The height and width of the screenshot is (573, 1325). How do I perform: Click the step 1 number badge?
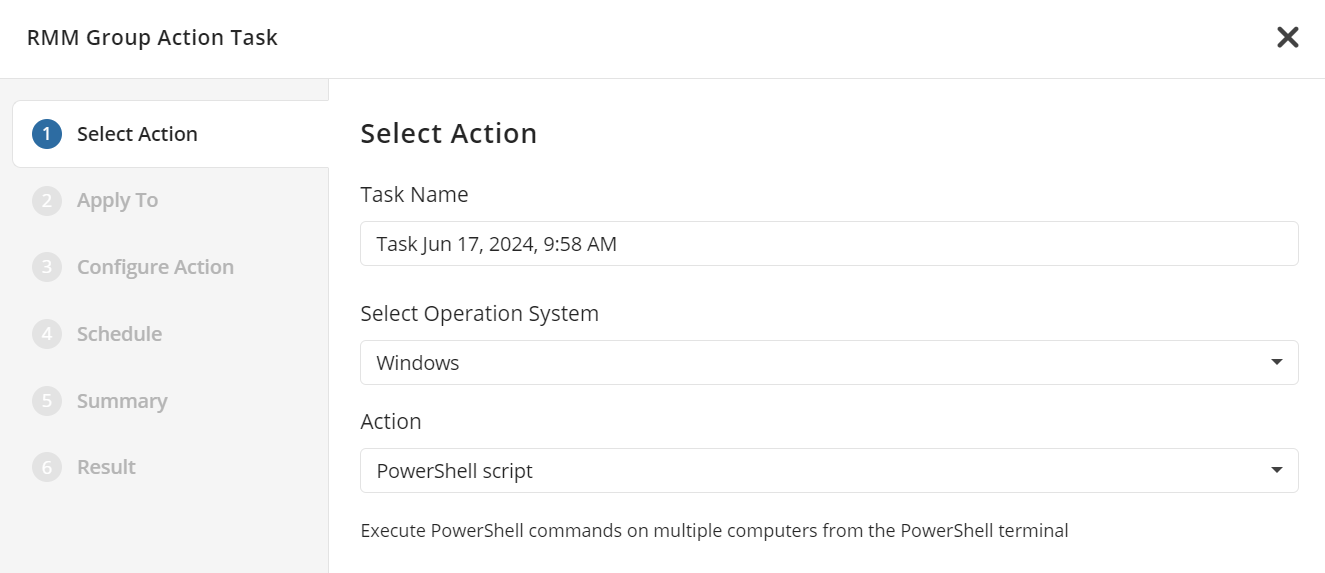[47, 134]
